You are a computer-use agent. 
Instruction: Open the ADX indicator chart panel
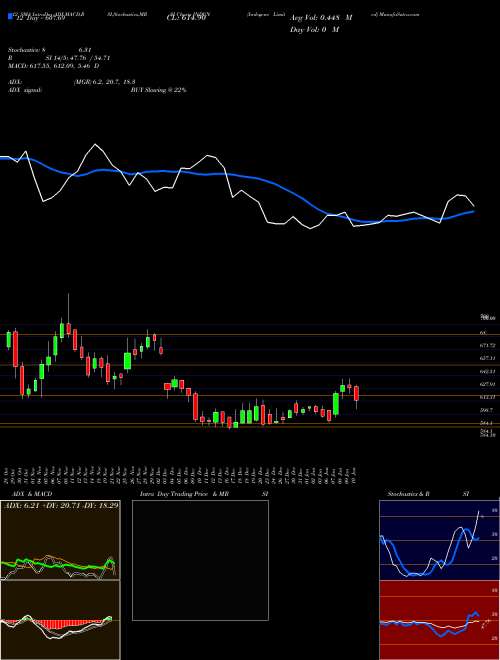coord(60,540)
